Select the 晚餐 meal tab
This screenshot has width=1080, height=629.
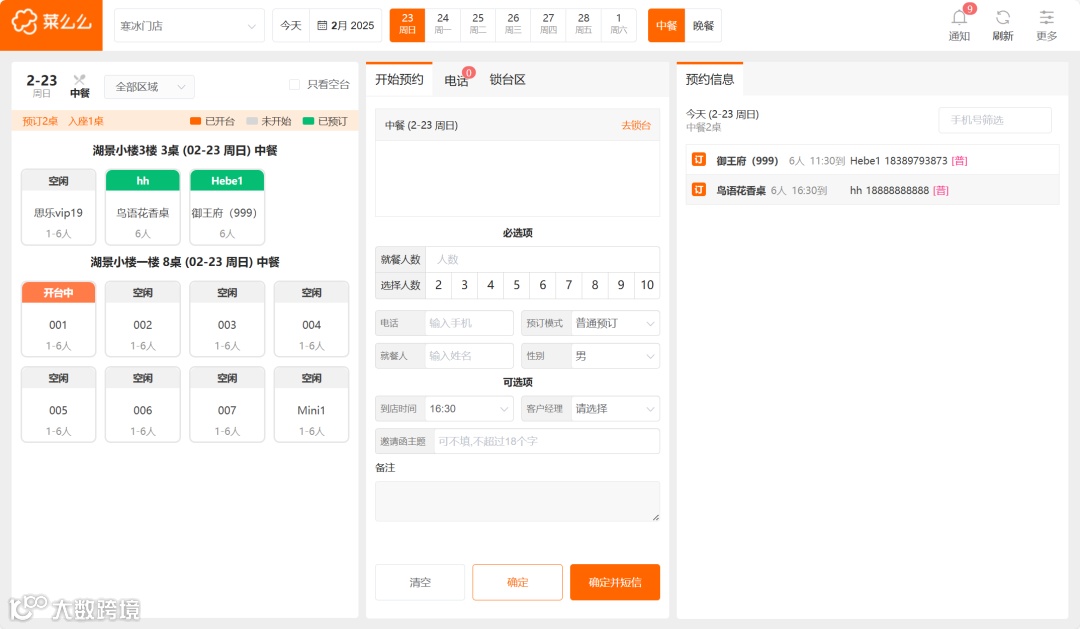(703, 25)
